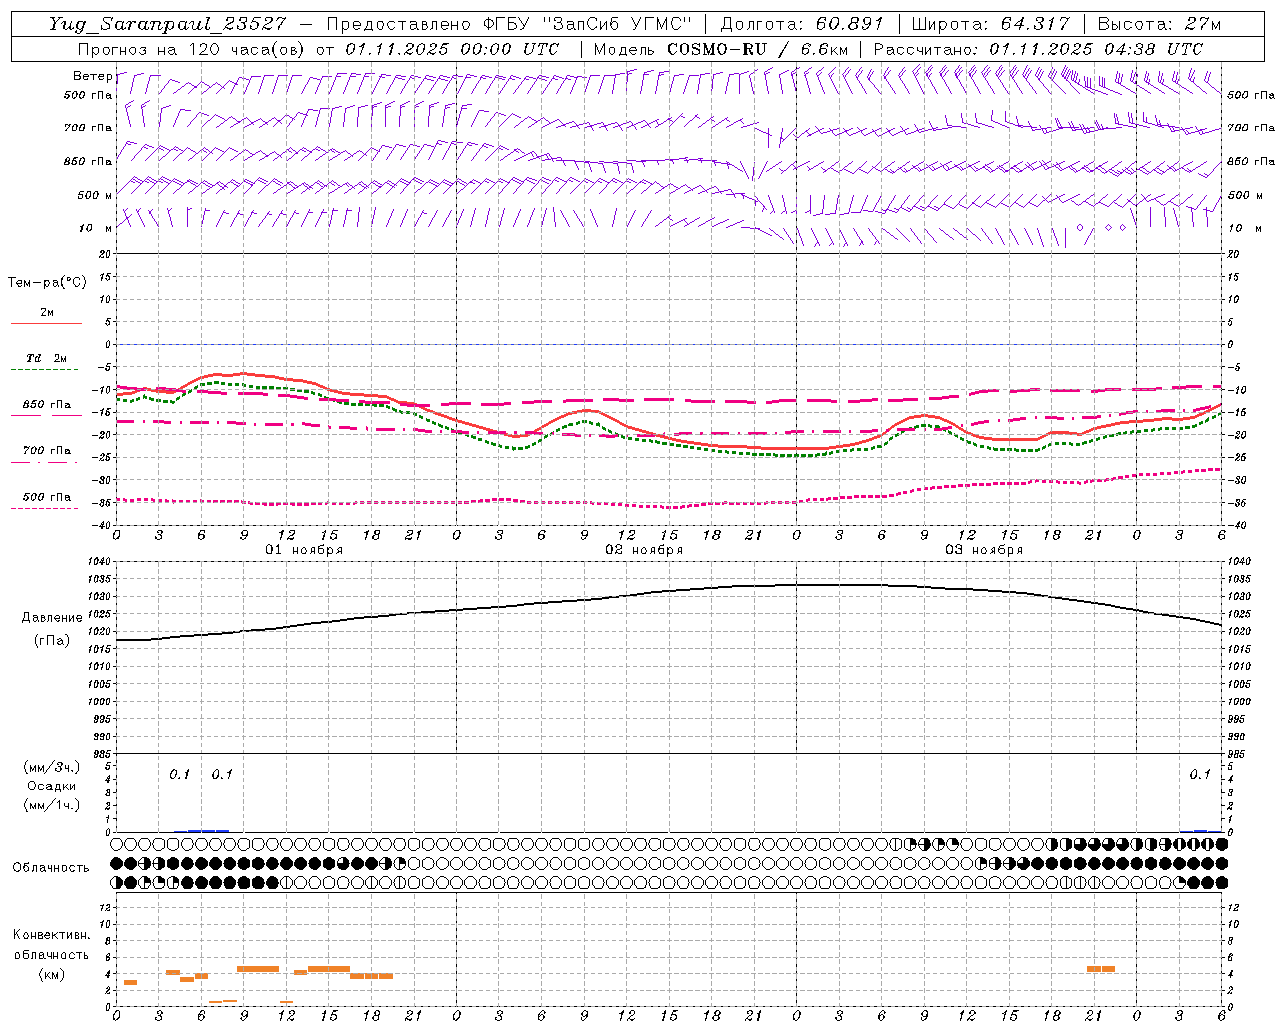This screenshot has height=1024, width=1280.
Task: Click the "(гПа)" unit label under Давление
Action: tap(52, 640)
